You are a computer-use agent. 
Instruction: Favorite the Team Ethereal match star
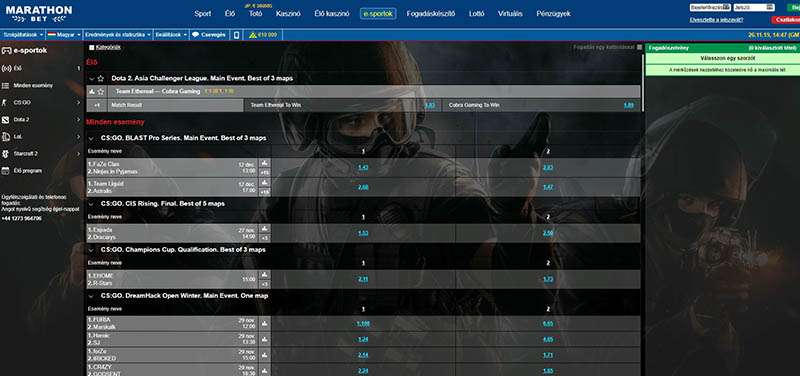pos(101,92)
